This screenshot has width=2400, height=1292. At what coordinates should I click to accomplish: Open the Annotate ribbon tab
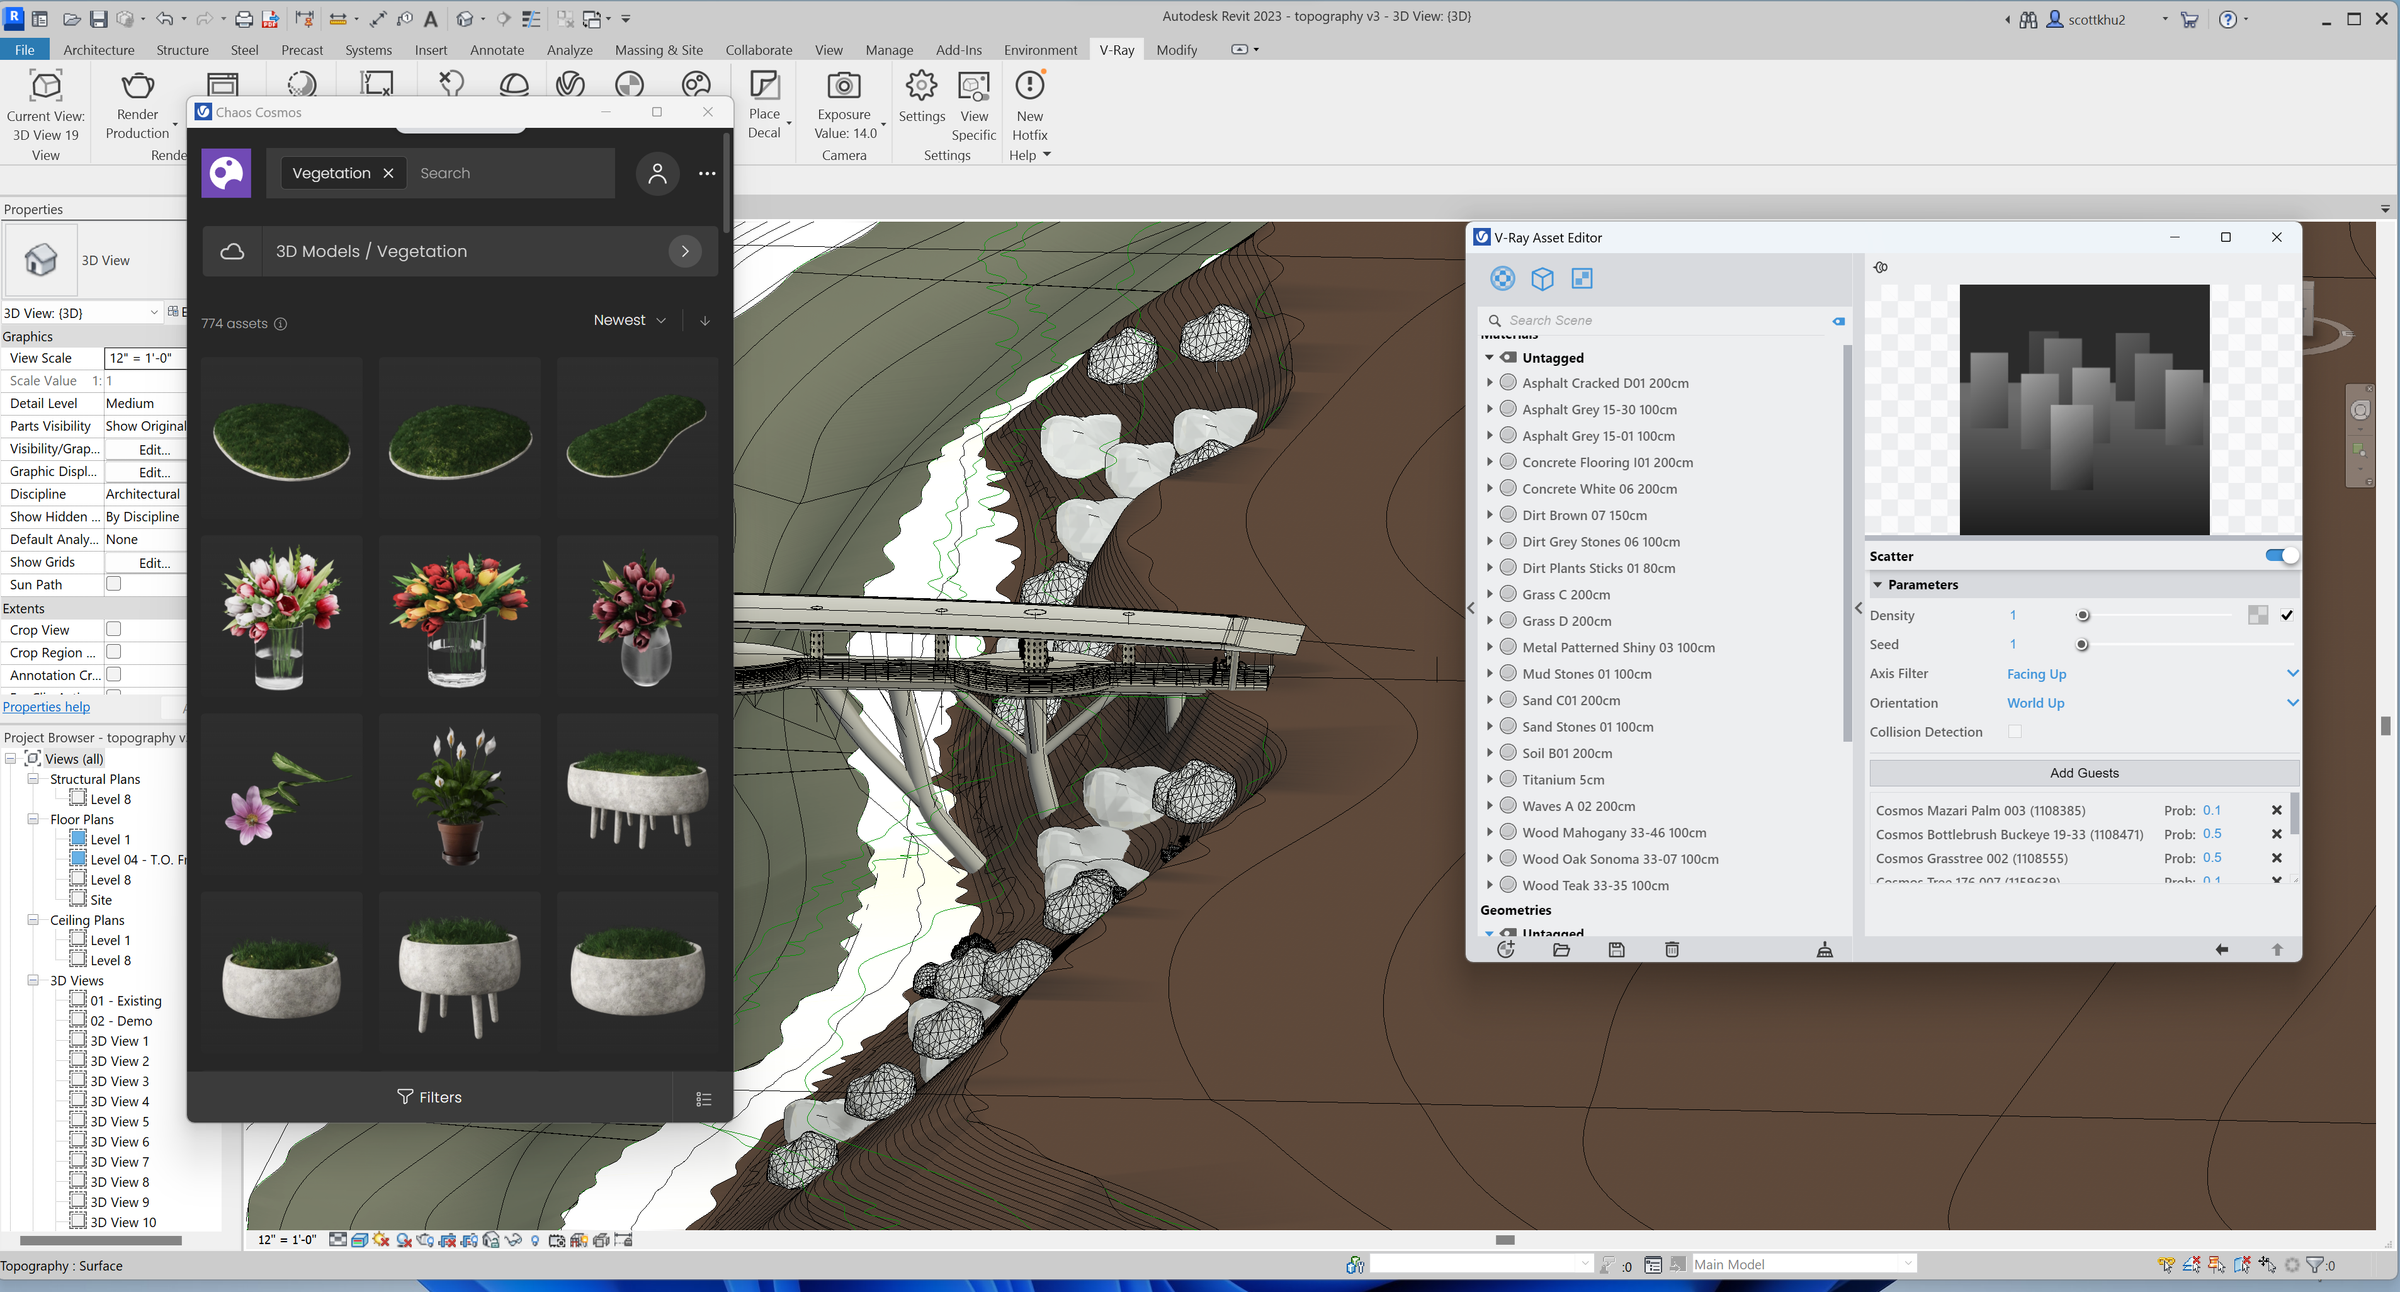496,50
